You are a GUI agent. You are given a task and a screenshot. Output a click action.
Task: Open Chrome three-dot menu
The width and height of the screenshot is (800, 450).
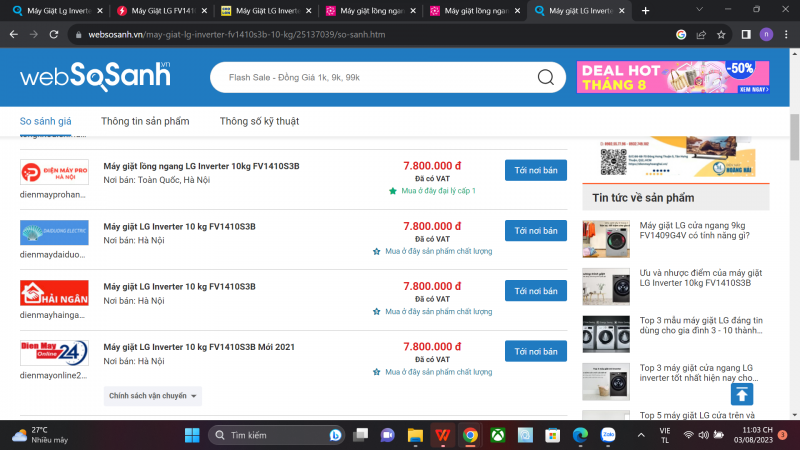pyautogui.click(x=786, y=34)
